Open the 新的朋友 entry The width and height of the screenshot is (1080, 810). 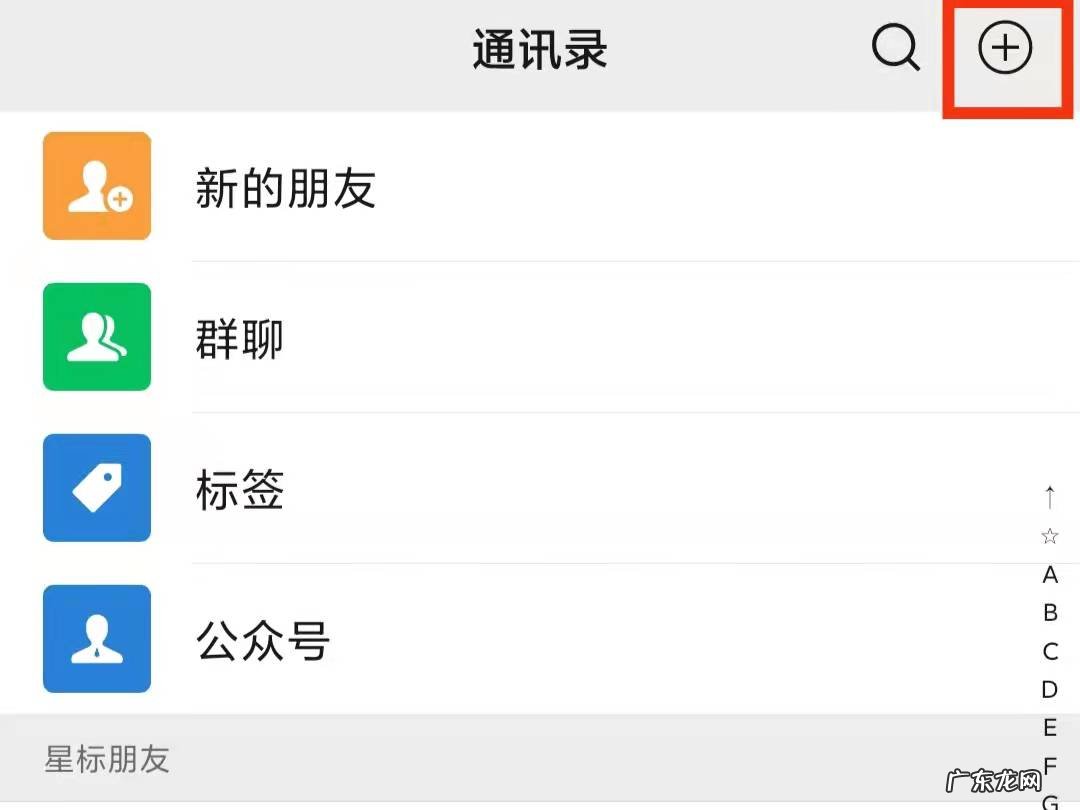coord(285,190)
